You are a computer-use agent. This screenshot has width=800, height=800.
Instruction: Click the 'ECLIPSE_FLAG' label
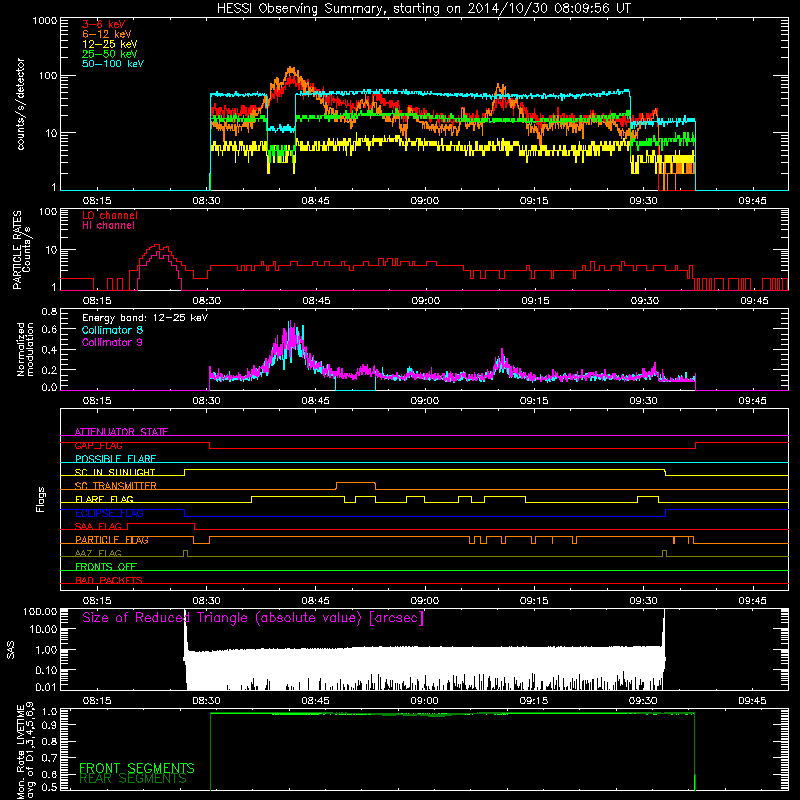coord(109,513)
